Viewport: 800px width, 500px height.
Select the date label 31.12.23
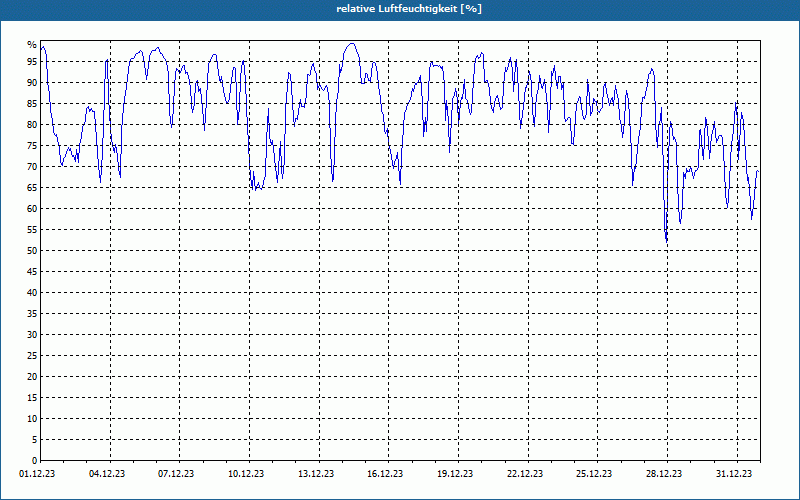tap(734, 474)
